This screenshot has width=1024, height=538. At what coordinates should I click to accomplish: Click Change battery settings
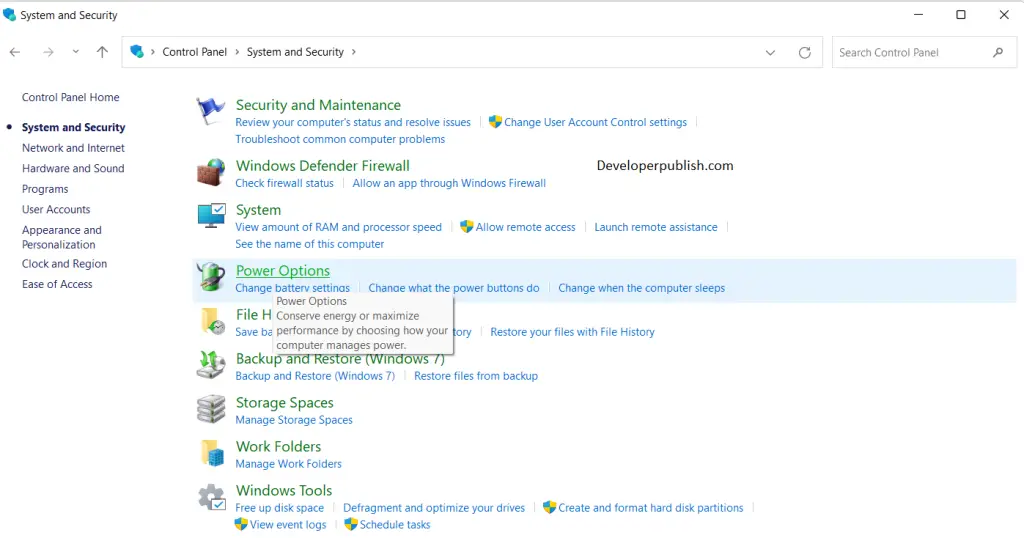(292, 288)
